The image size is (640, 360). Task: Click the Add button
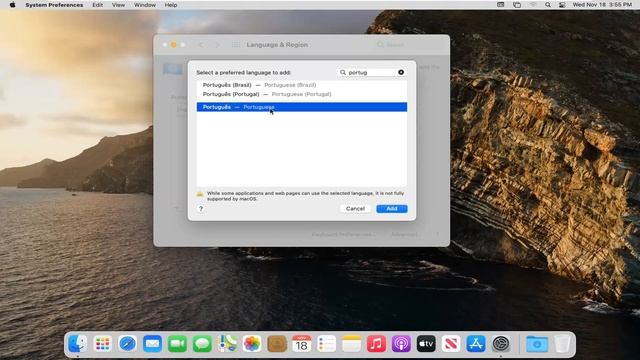click(392, 209)
